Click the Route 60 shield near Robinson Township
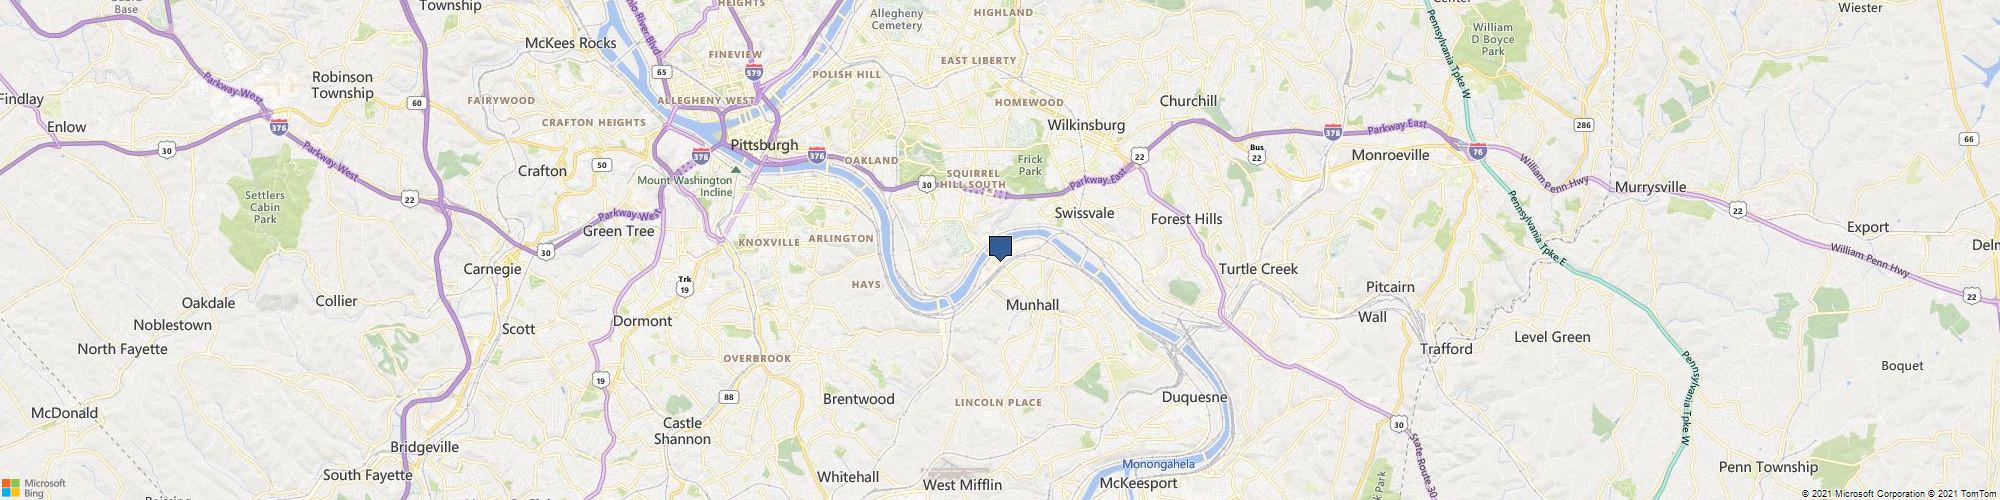The width and height of the screenshot is (2000, 500). pyautogui.click(x=417, y=103)
